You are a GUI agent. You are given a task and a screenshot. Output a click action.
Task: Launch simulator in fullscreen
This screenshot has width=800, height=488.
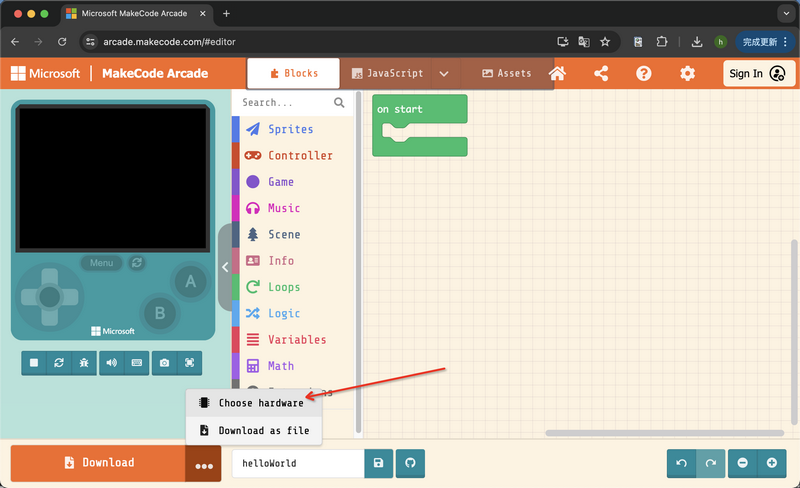coord(189,363)
